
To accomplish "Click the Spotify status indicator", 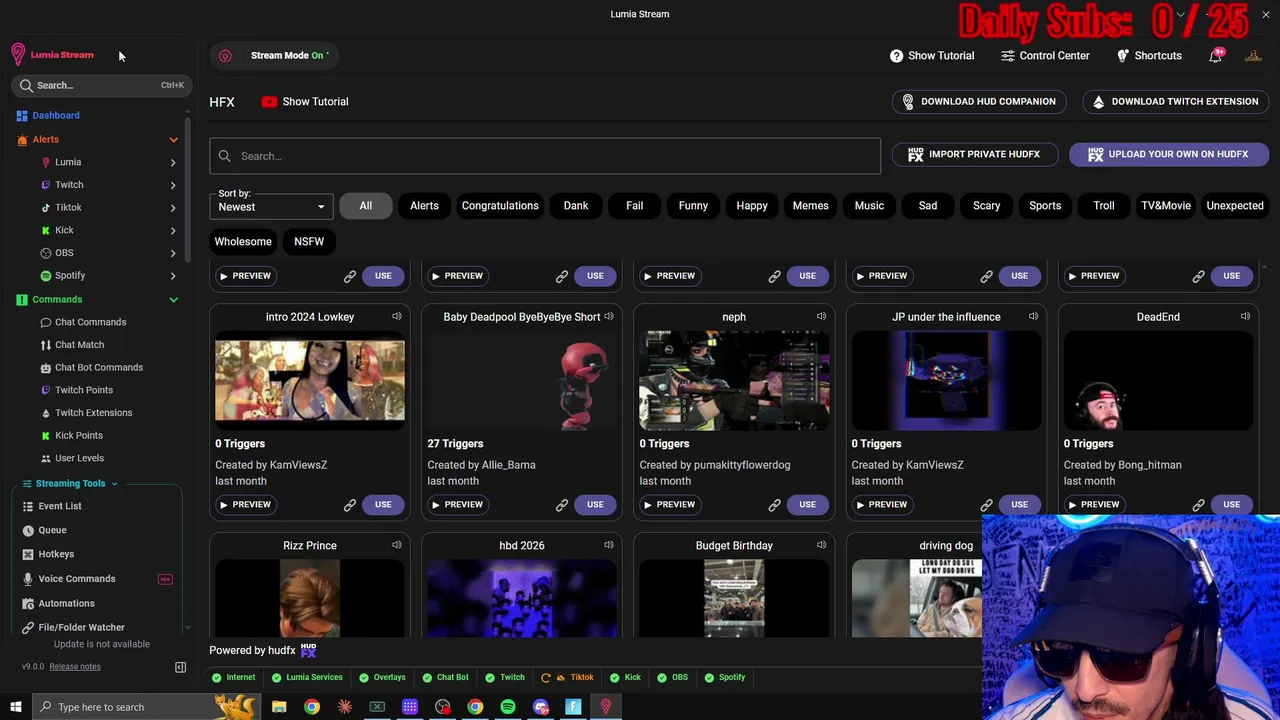I will pyautogui.click(x=724, y=678).
